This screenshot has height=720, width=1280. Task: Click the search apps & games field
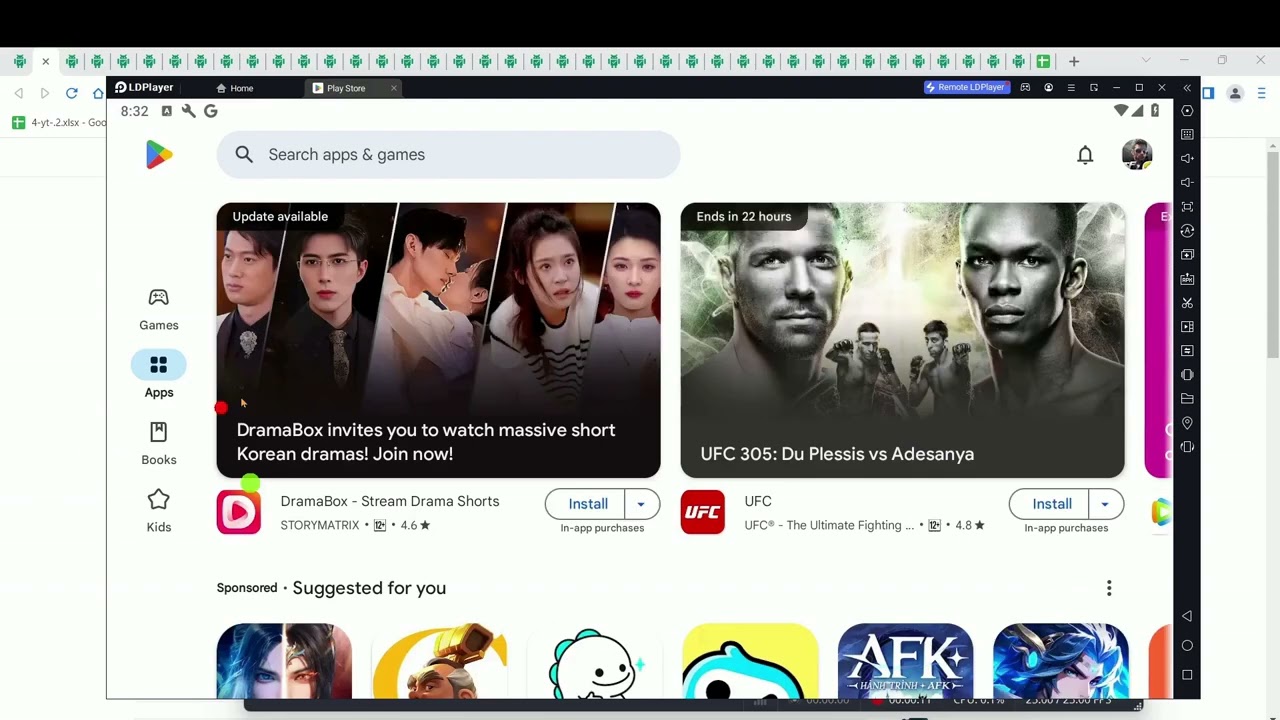coord(448,155)
